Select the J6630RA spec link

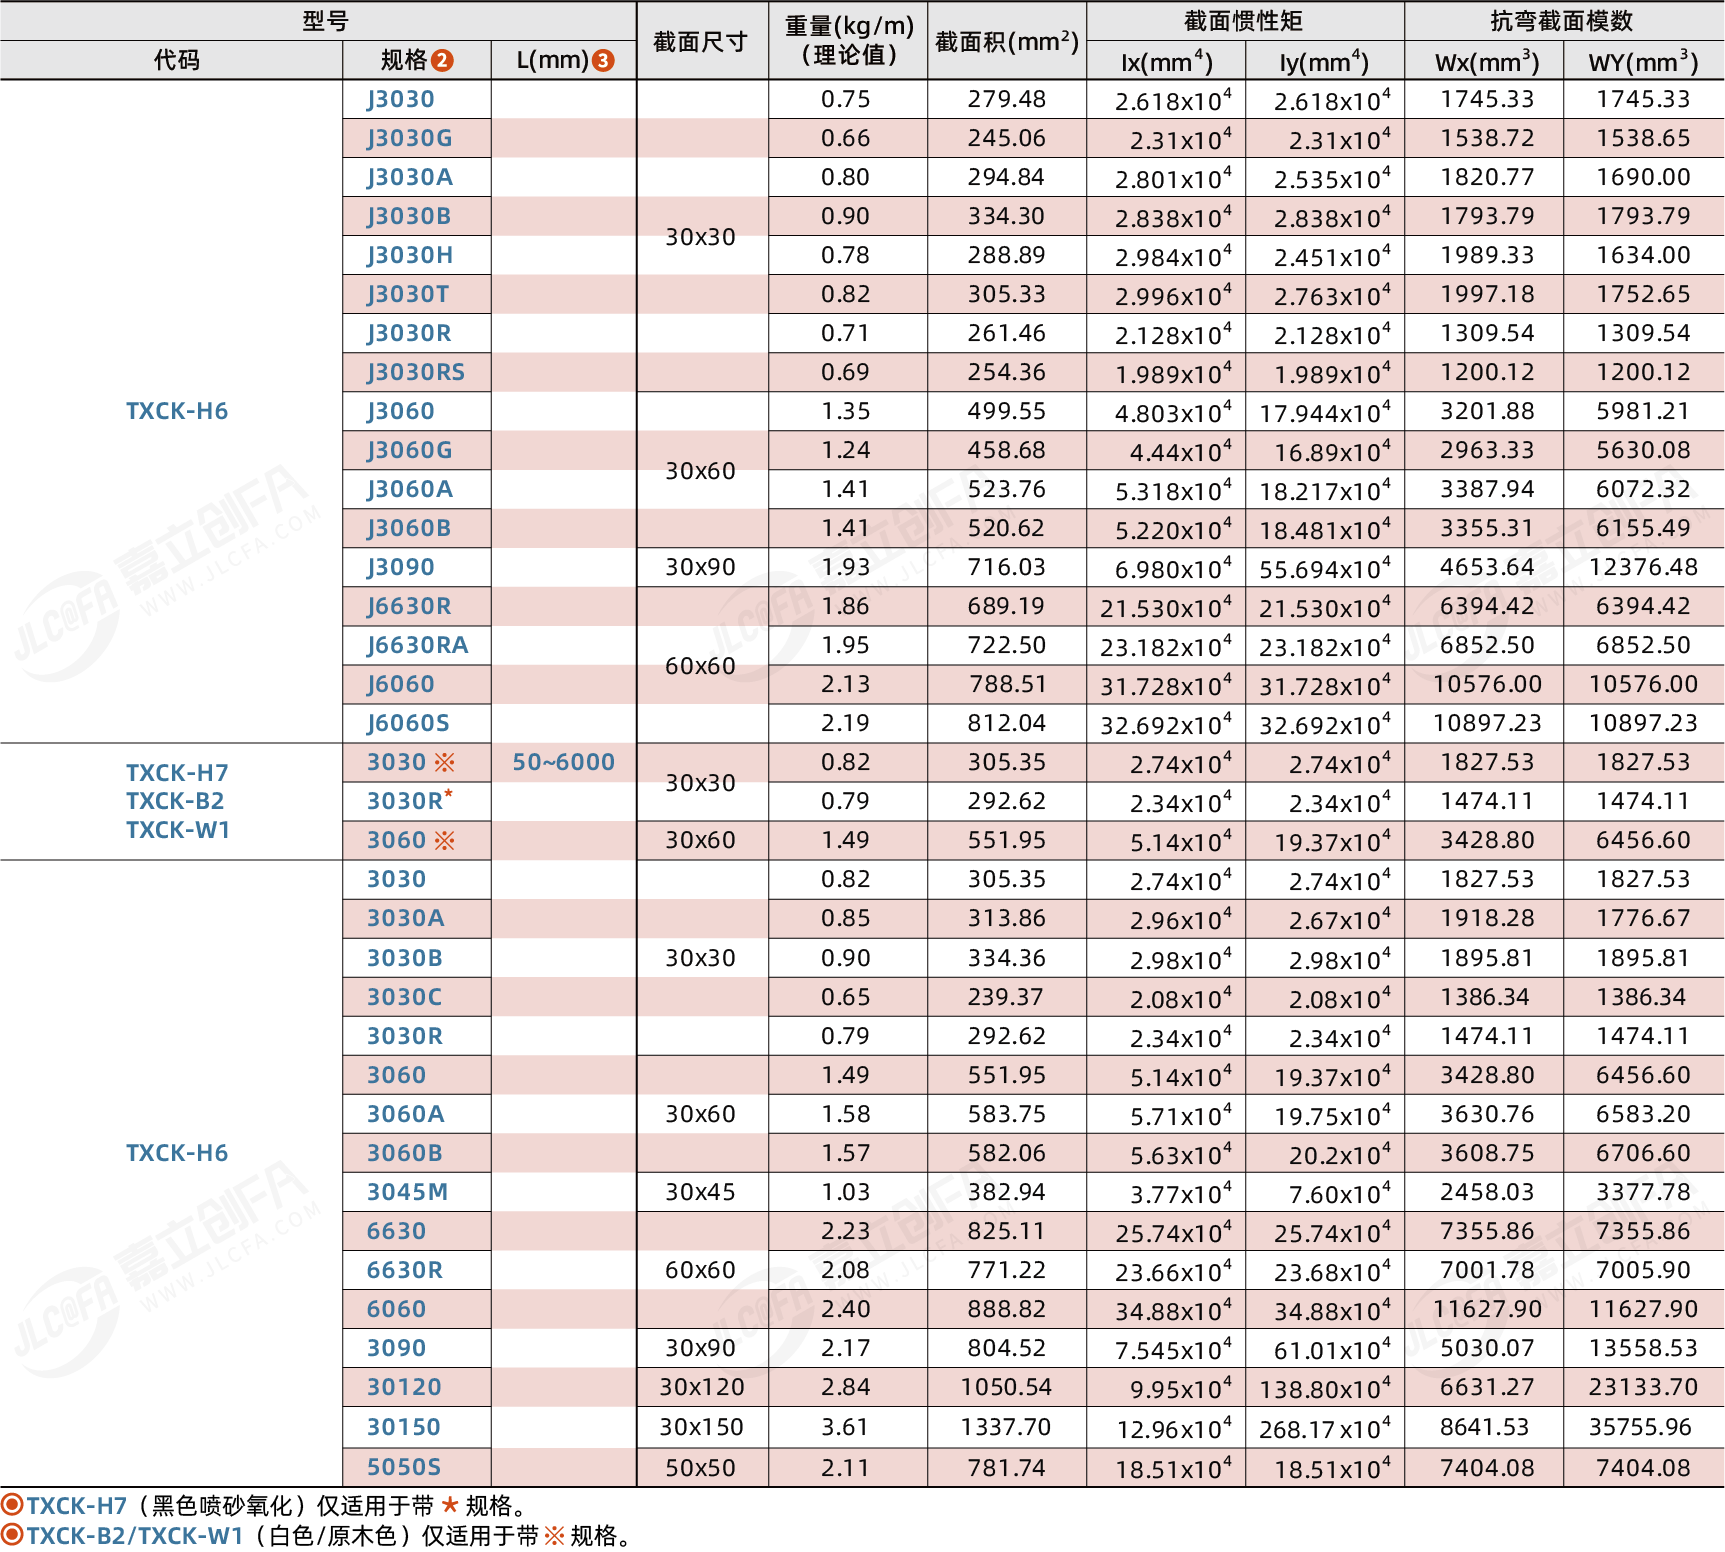click(x=417, y=645)
